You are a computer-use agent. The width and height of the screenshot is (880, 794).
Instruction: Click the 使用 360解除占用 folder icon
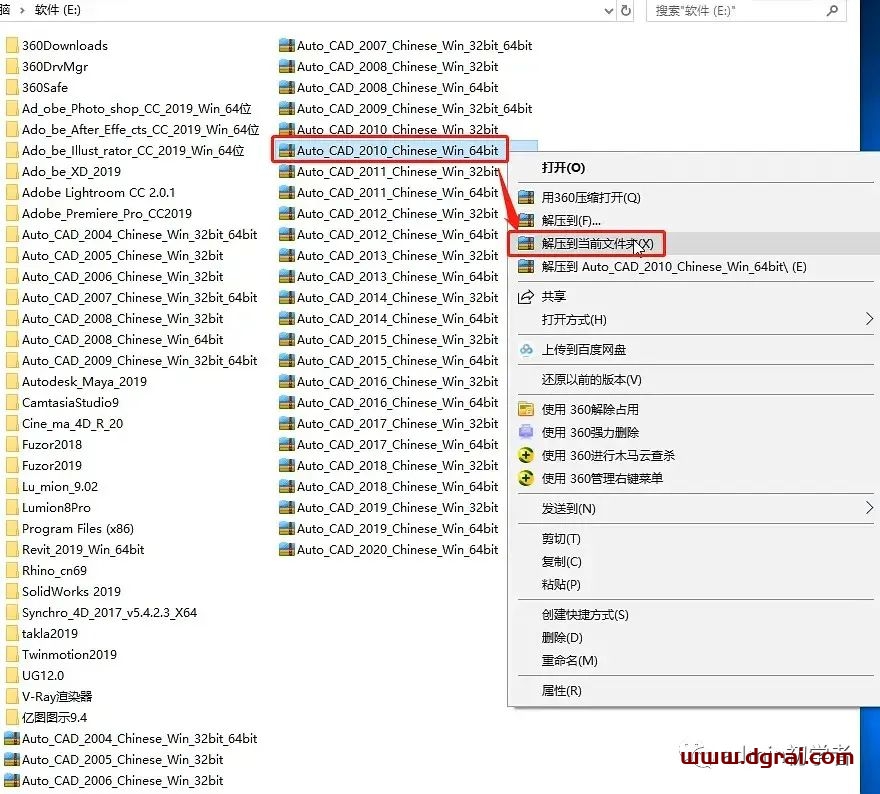click(526, 409)
